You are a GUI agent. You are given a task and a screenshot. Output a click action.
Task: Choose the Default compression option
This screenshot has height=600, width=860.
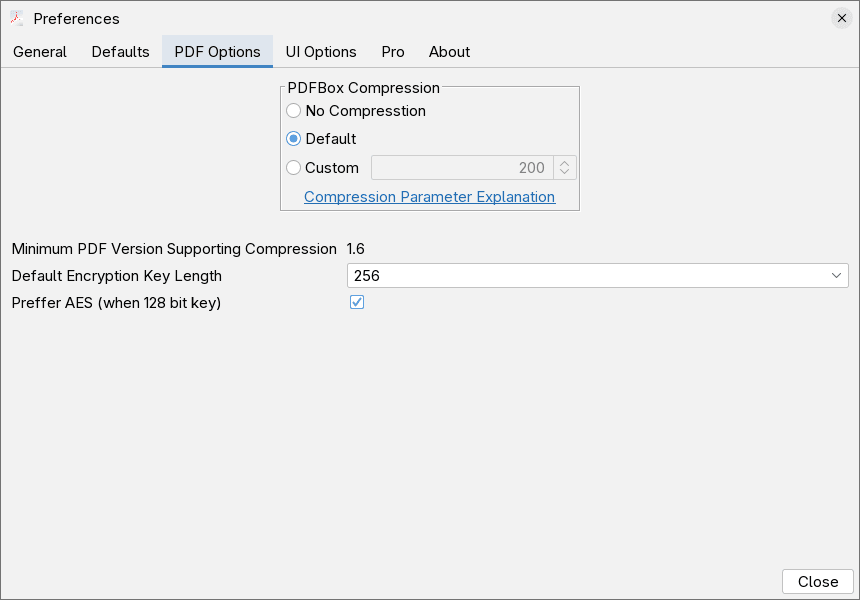[x=293, y=139]
